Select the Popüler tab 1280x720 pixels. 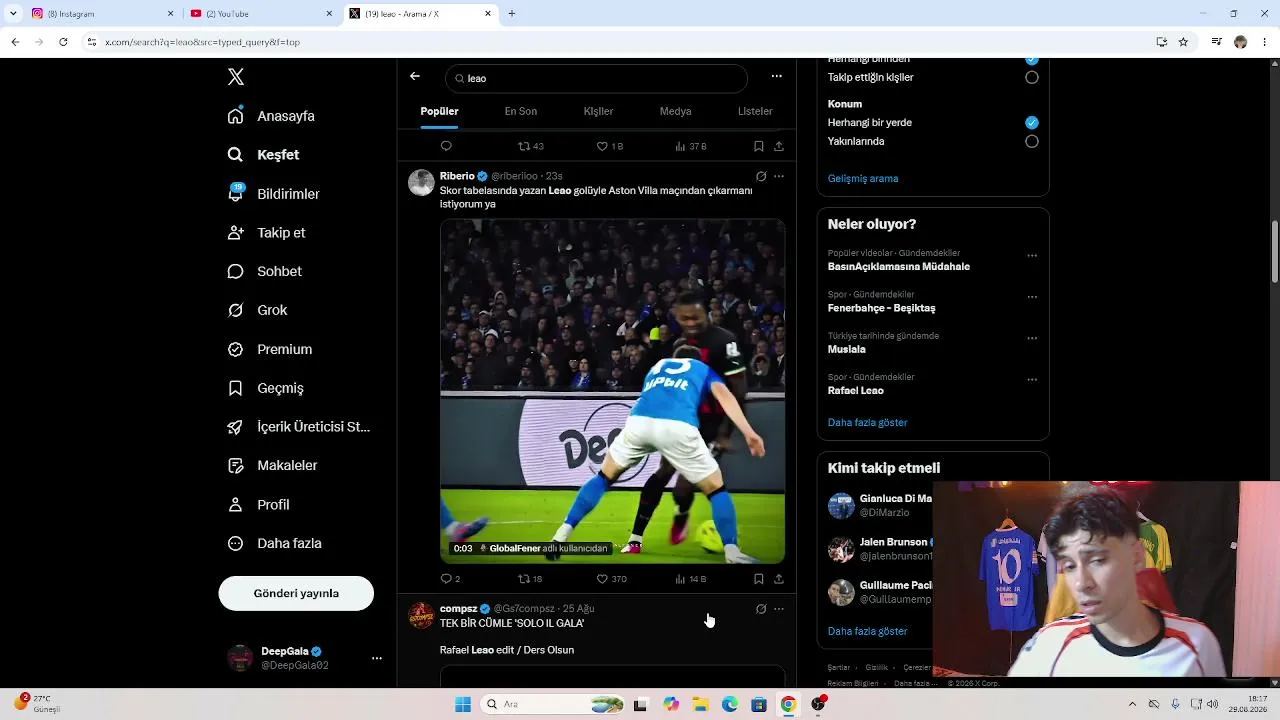tap(440, 111)
